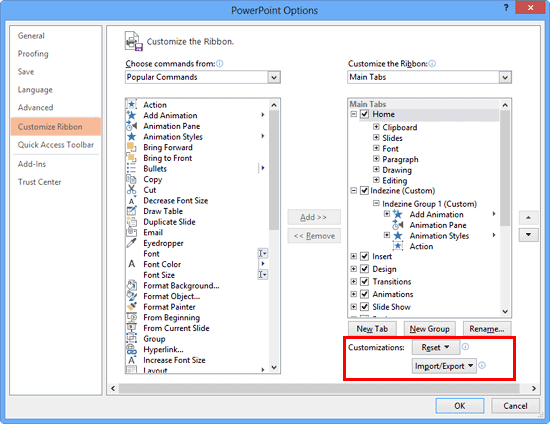Toggle the Slide Show tab checkbox
Screen dimensions: 550x424
[x=365, y=307]
